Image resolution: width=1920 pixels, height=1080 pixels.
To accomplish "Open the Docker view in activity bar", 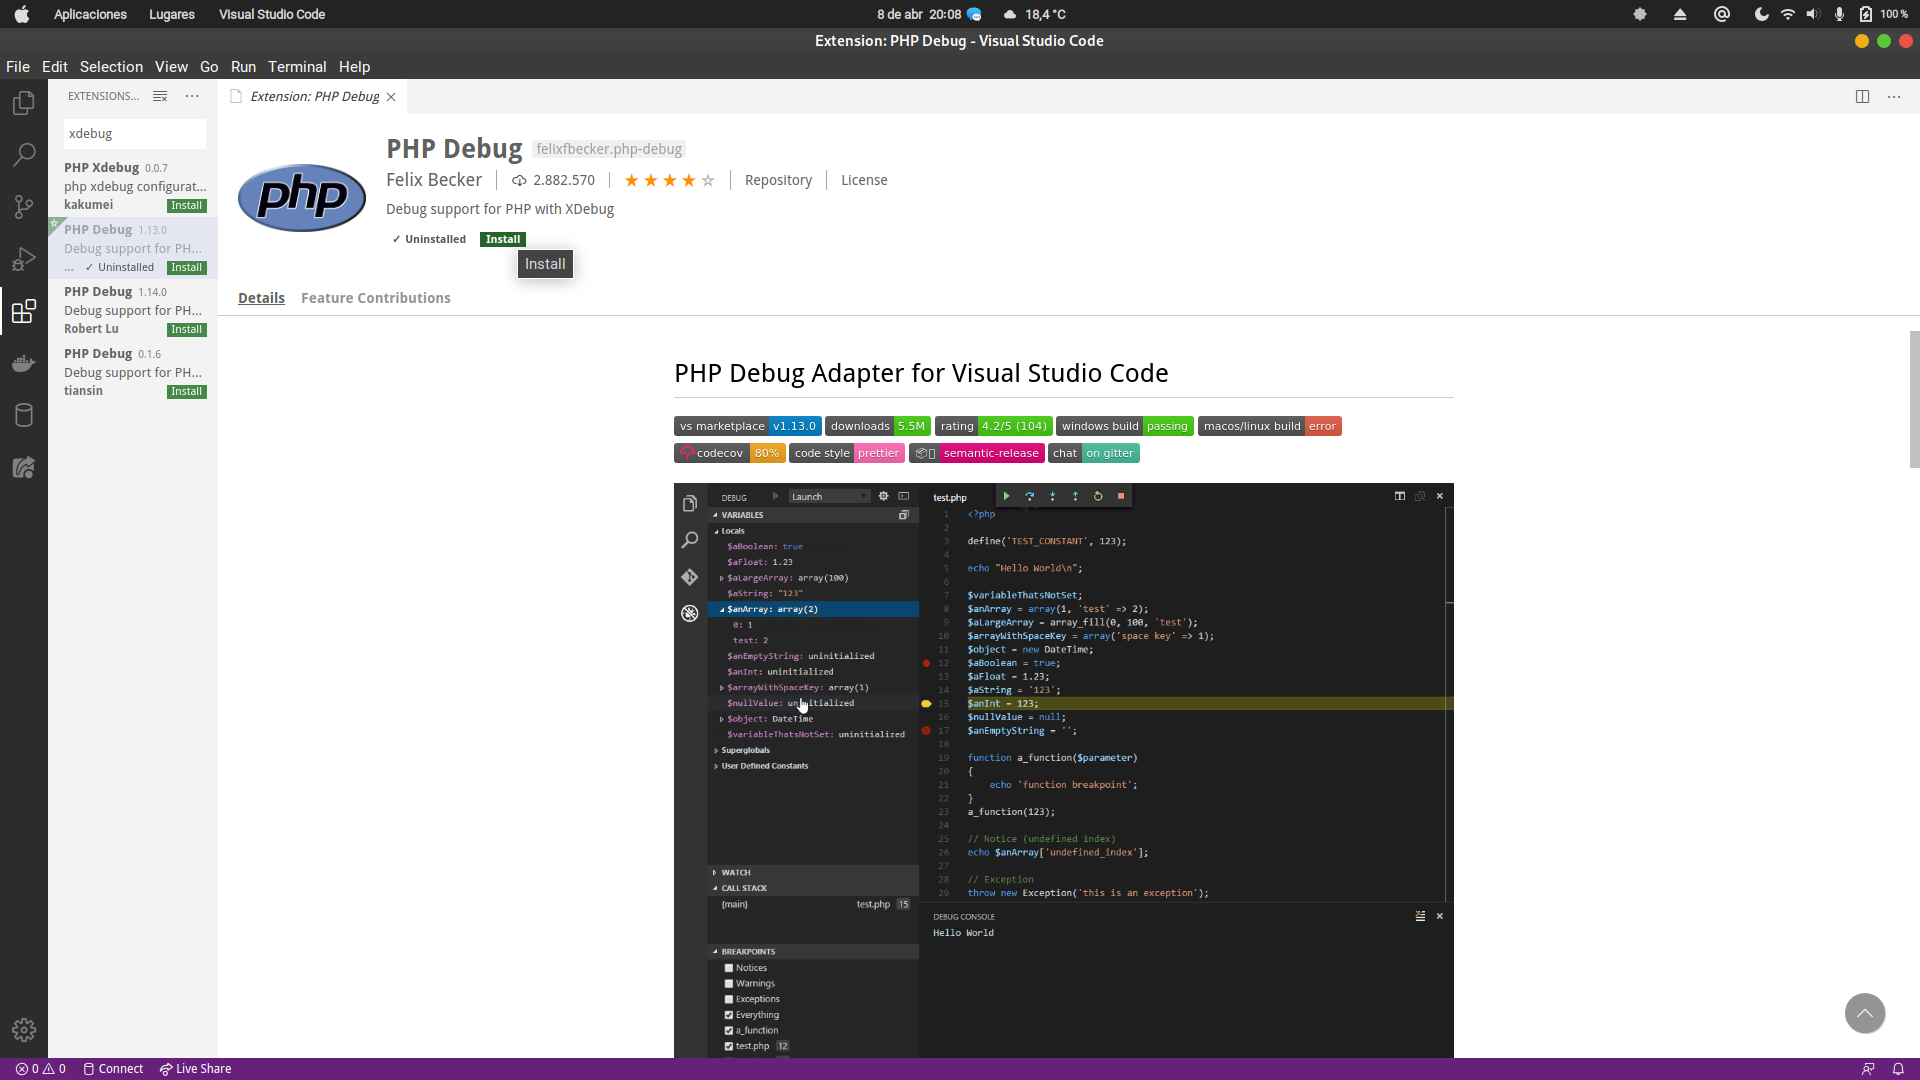I will [24, 363].
